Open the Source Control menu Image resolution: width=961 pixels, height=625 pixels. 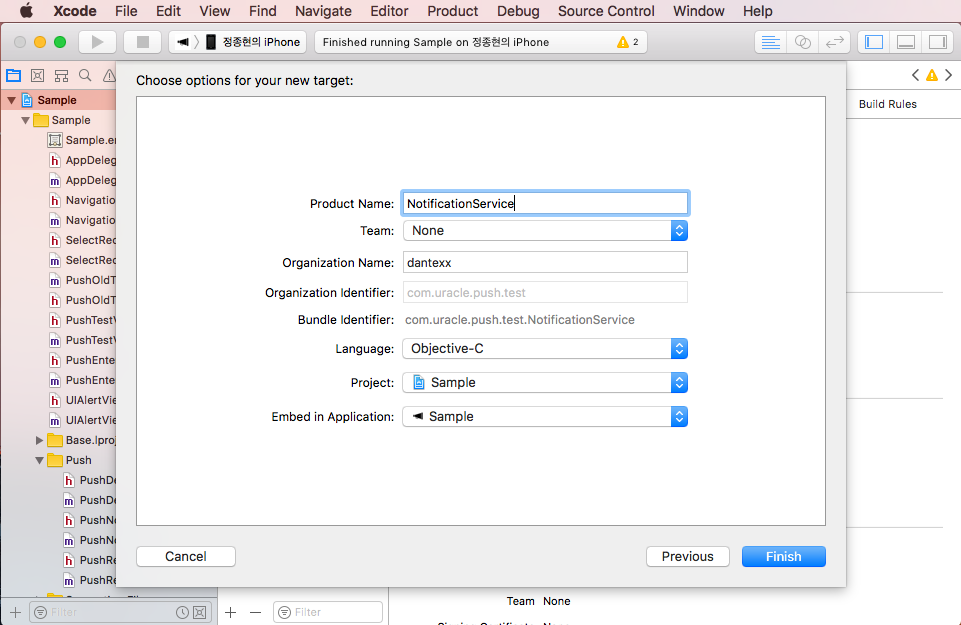(606, 11)
